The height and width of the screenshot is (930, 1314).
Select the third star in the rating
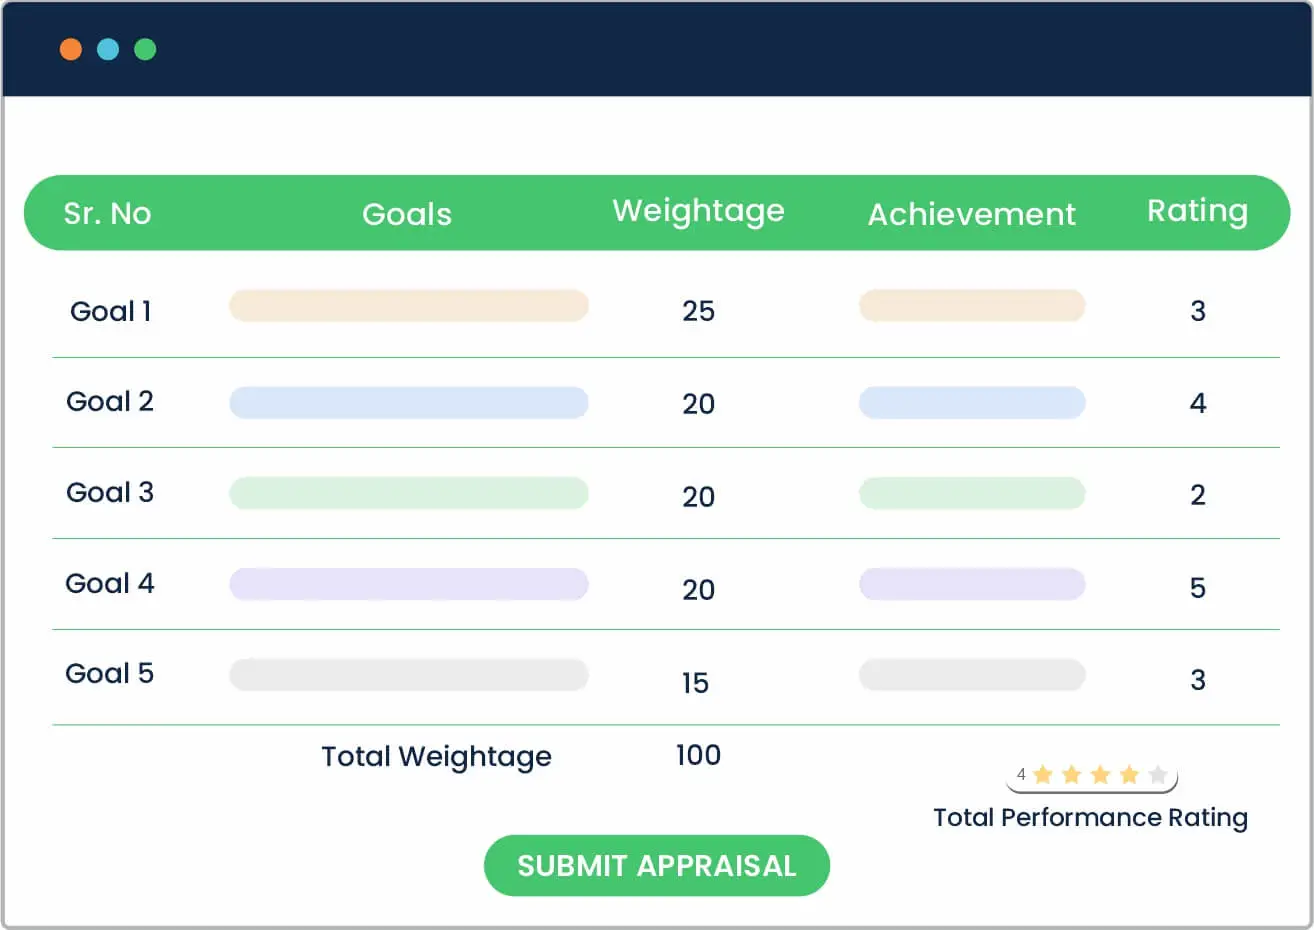click(1100, 773)
